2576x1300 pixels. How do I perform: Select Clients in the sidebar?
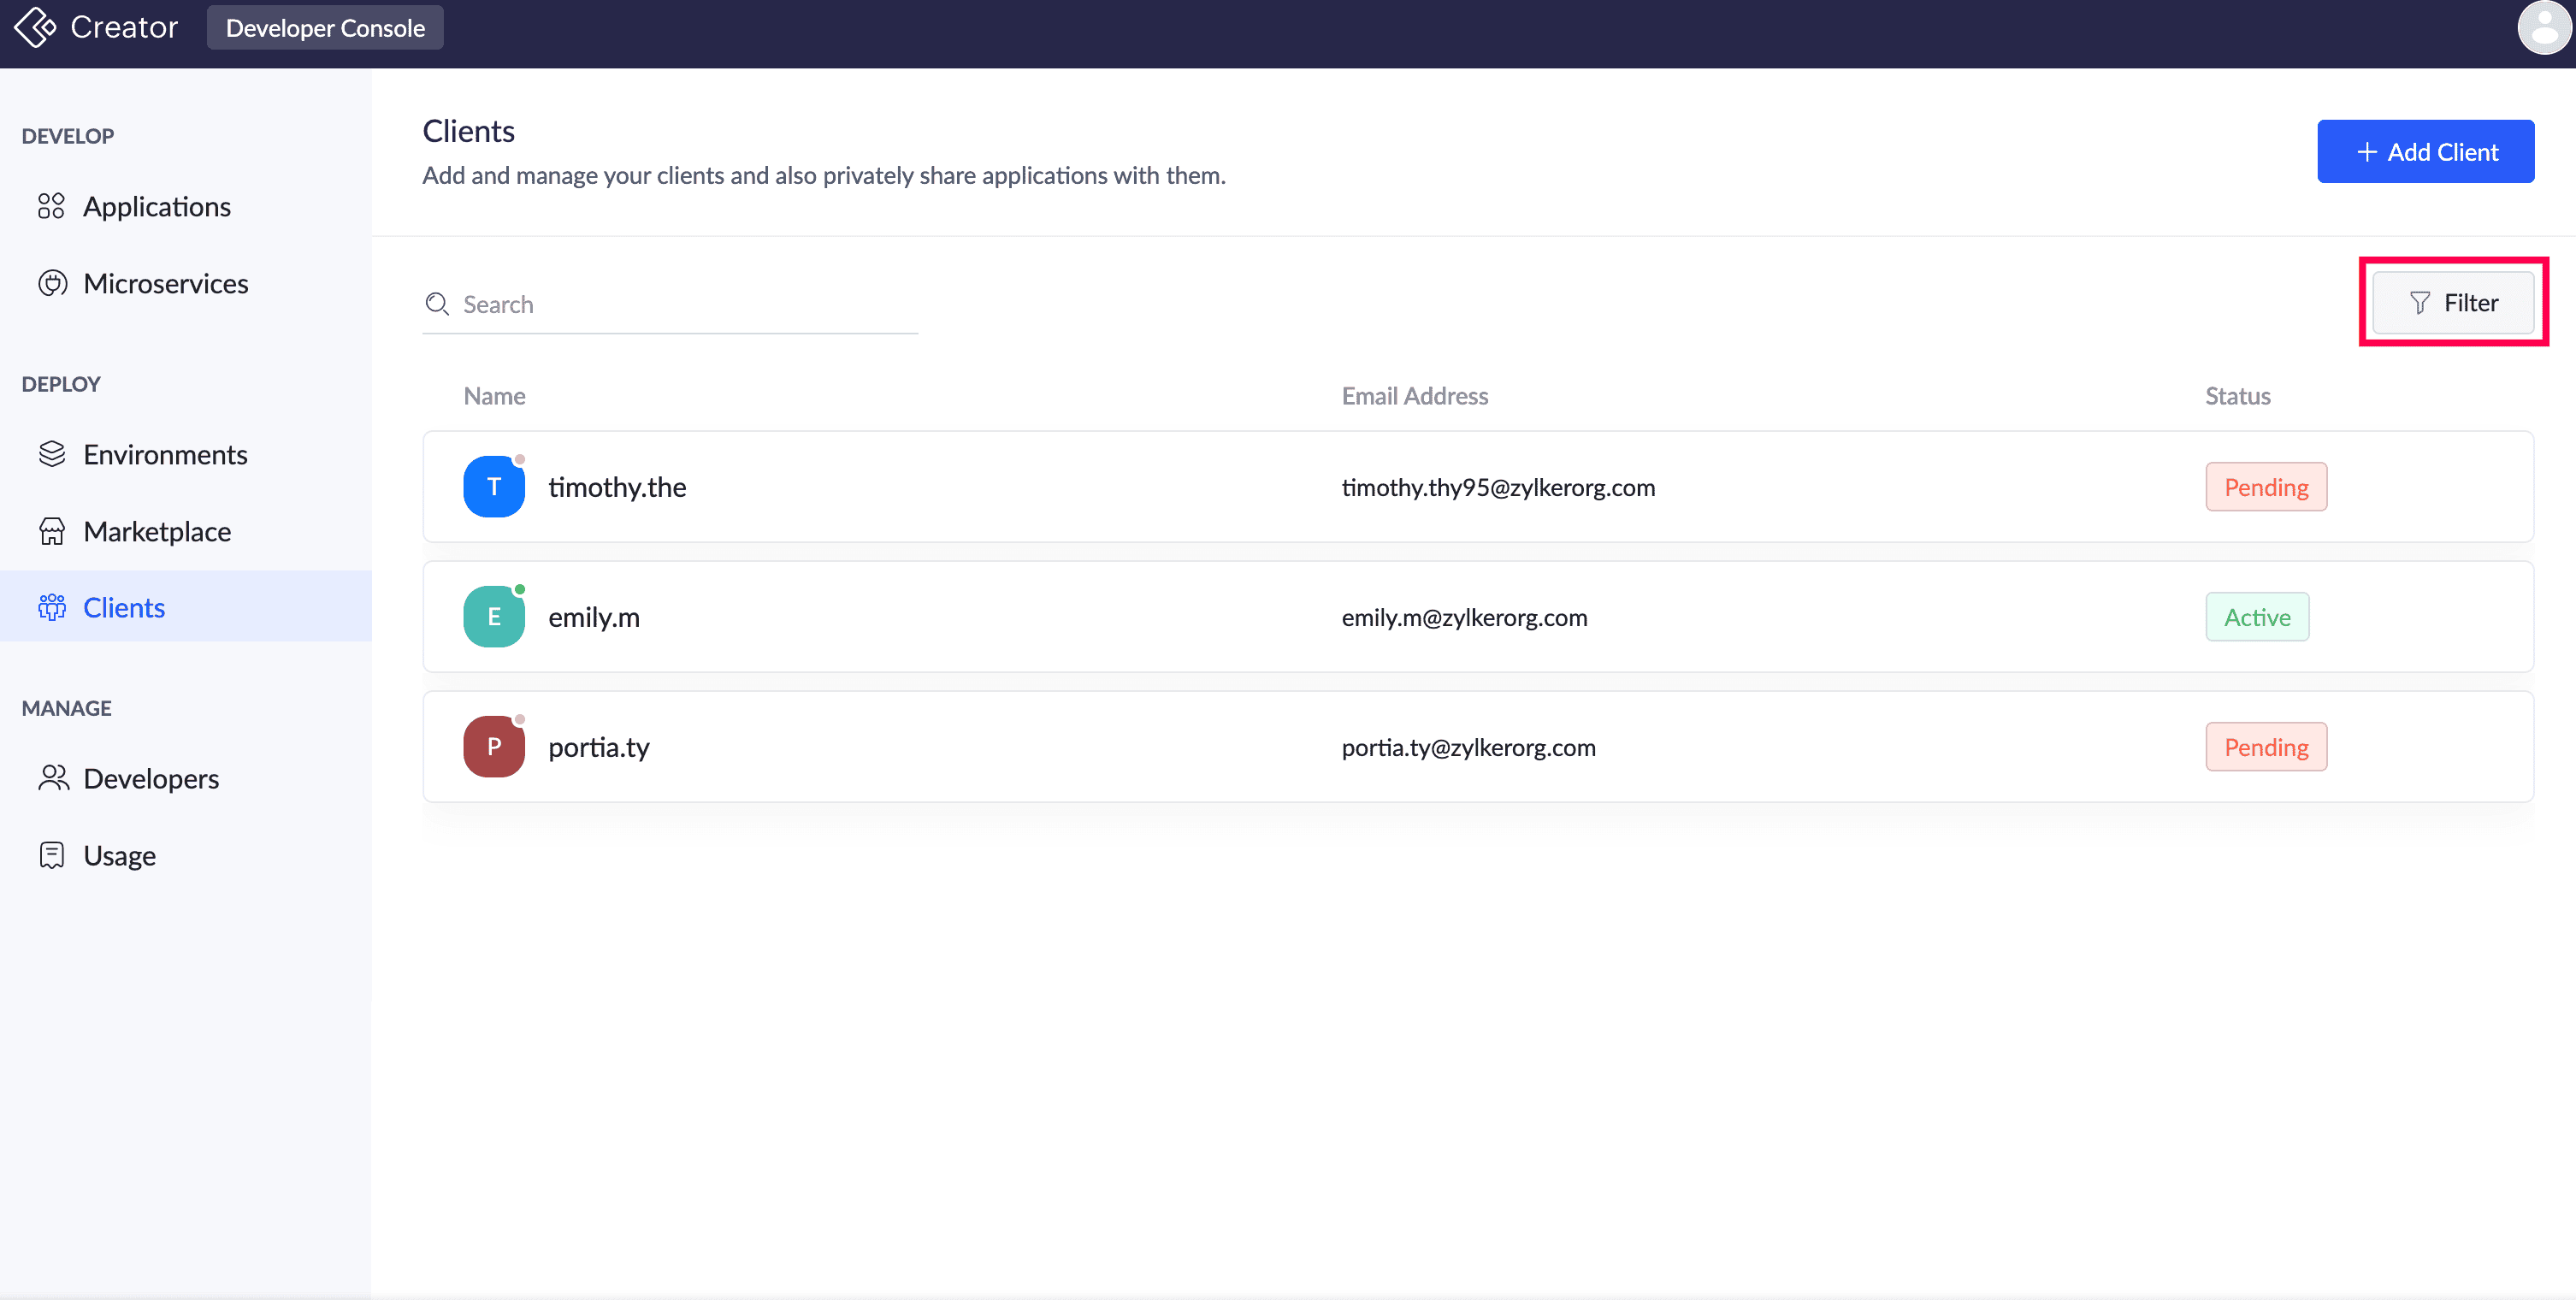point(124,607)
